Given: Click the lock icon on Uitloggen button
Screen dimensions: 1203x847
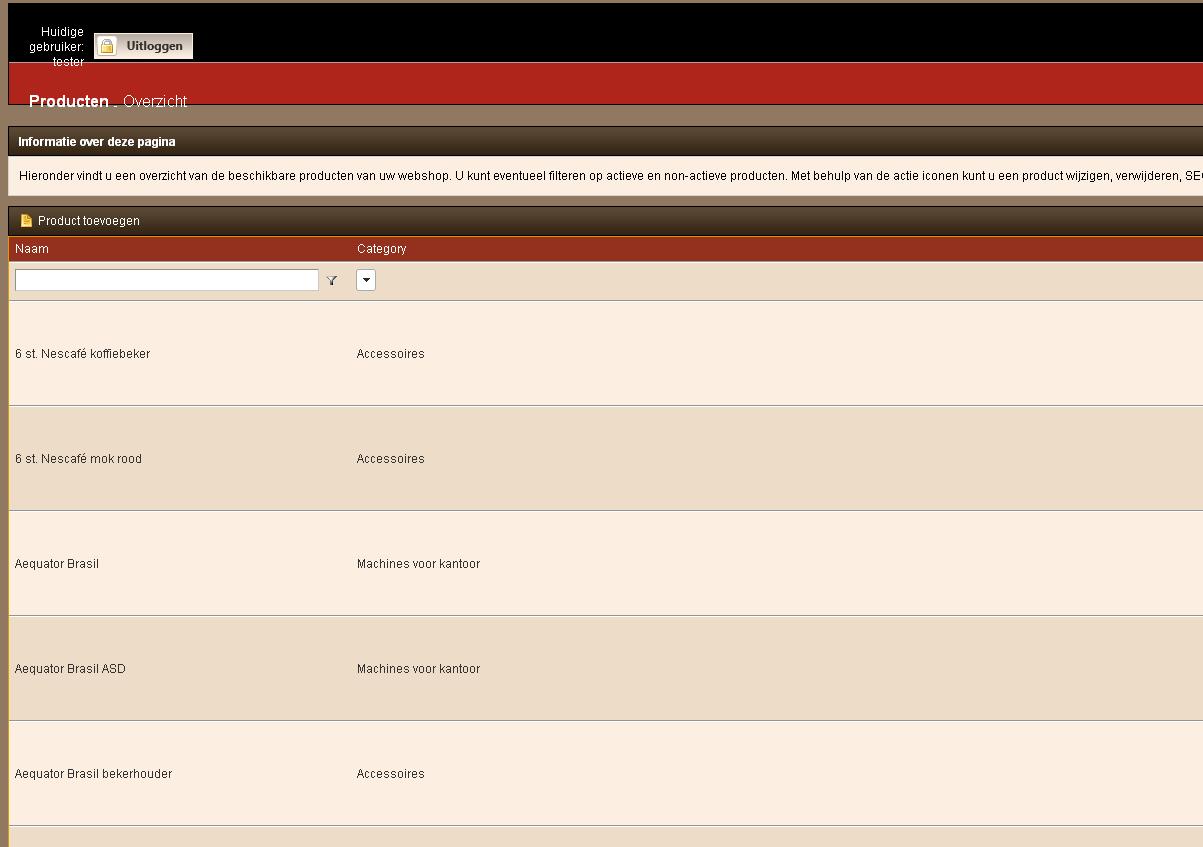Looking at the screenshot, I should [x=107, y=46].
